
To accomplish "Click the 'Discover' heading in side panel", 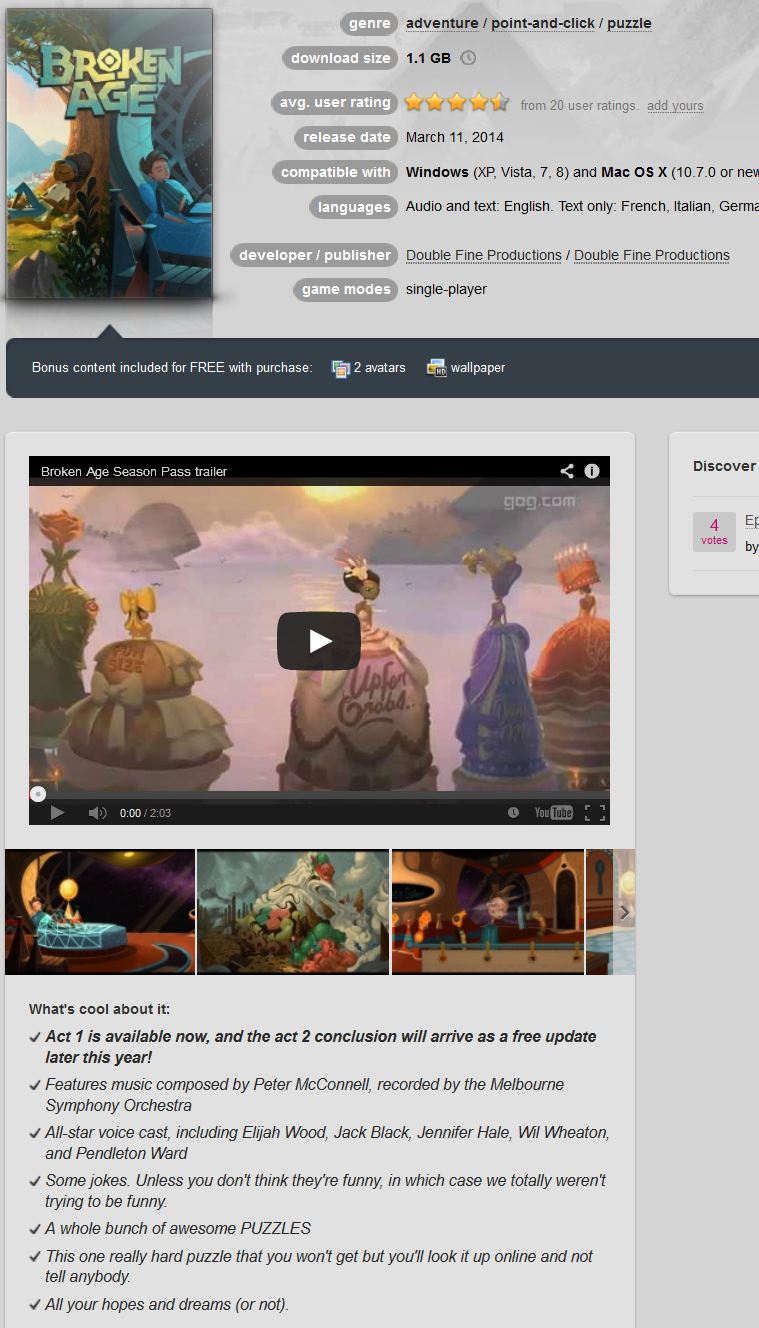I will (x=724, y=466).
